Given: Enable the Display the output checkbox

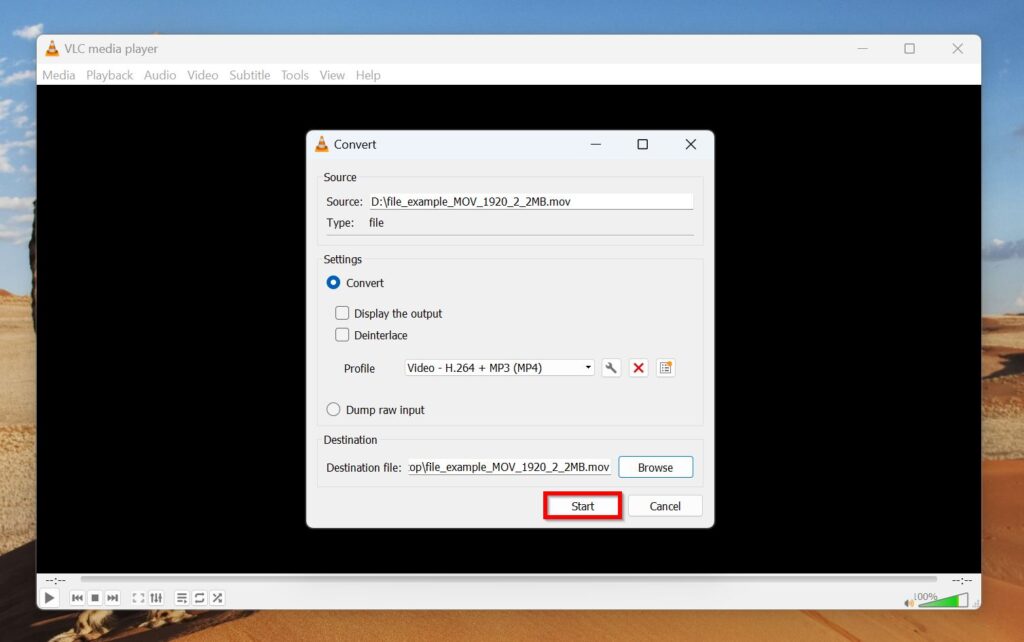Looking at the screenshot, I should click(342, 313).
